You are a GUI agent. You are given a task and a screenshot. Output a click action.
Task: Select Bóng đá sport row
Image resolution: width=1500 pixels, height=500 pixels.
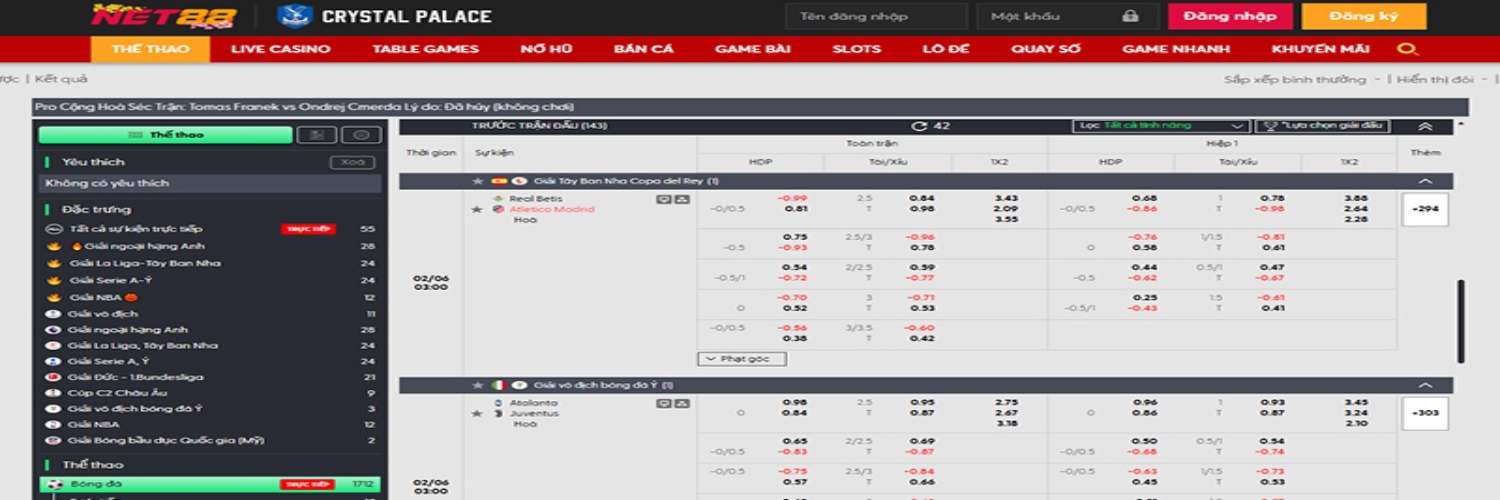pyautogui.click(x=210, y=484)
